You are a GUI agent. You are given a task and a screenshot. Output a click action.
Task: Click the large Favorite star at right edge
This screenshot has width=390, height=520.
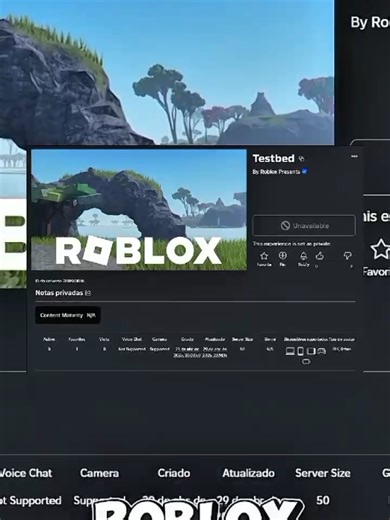(380, 249)
